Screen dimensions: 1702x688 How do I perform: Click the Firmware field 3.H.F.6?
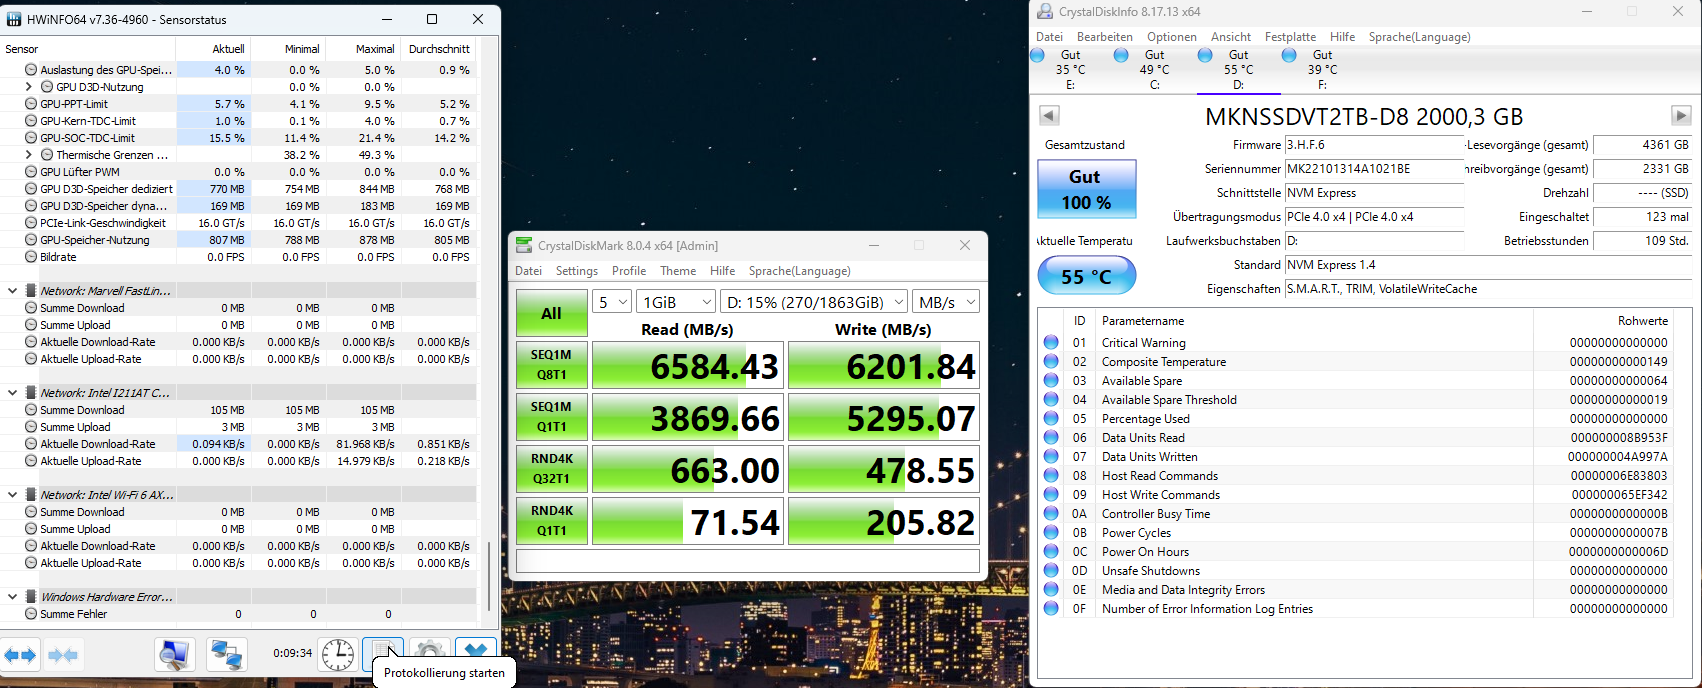[x=1374, y=145]
